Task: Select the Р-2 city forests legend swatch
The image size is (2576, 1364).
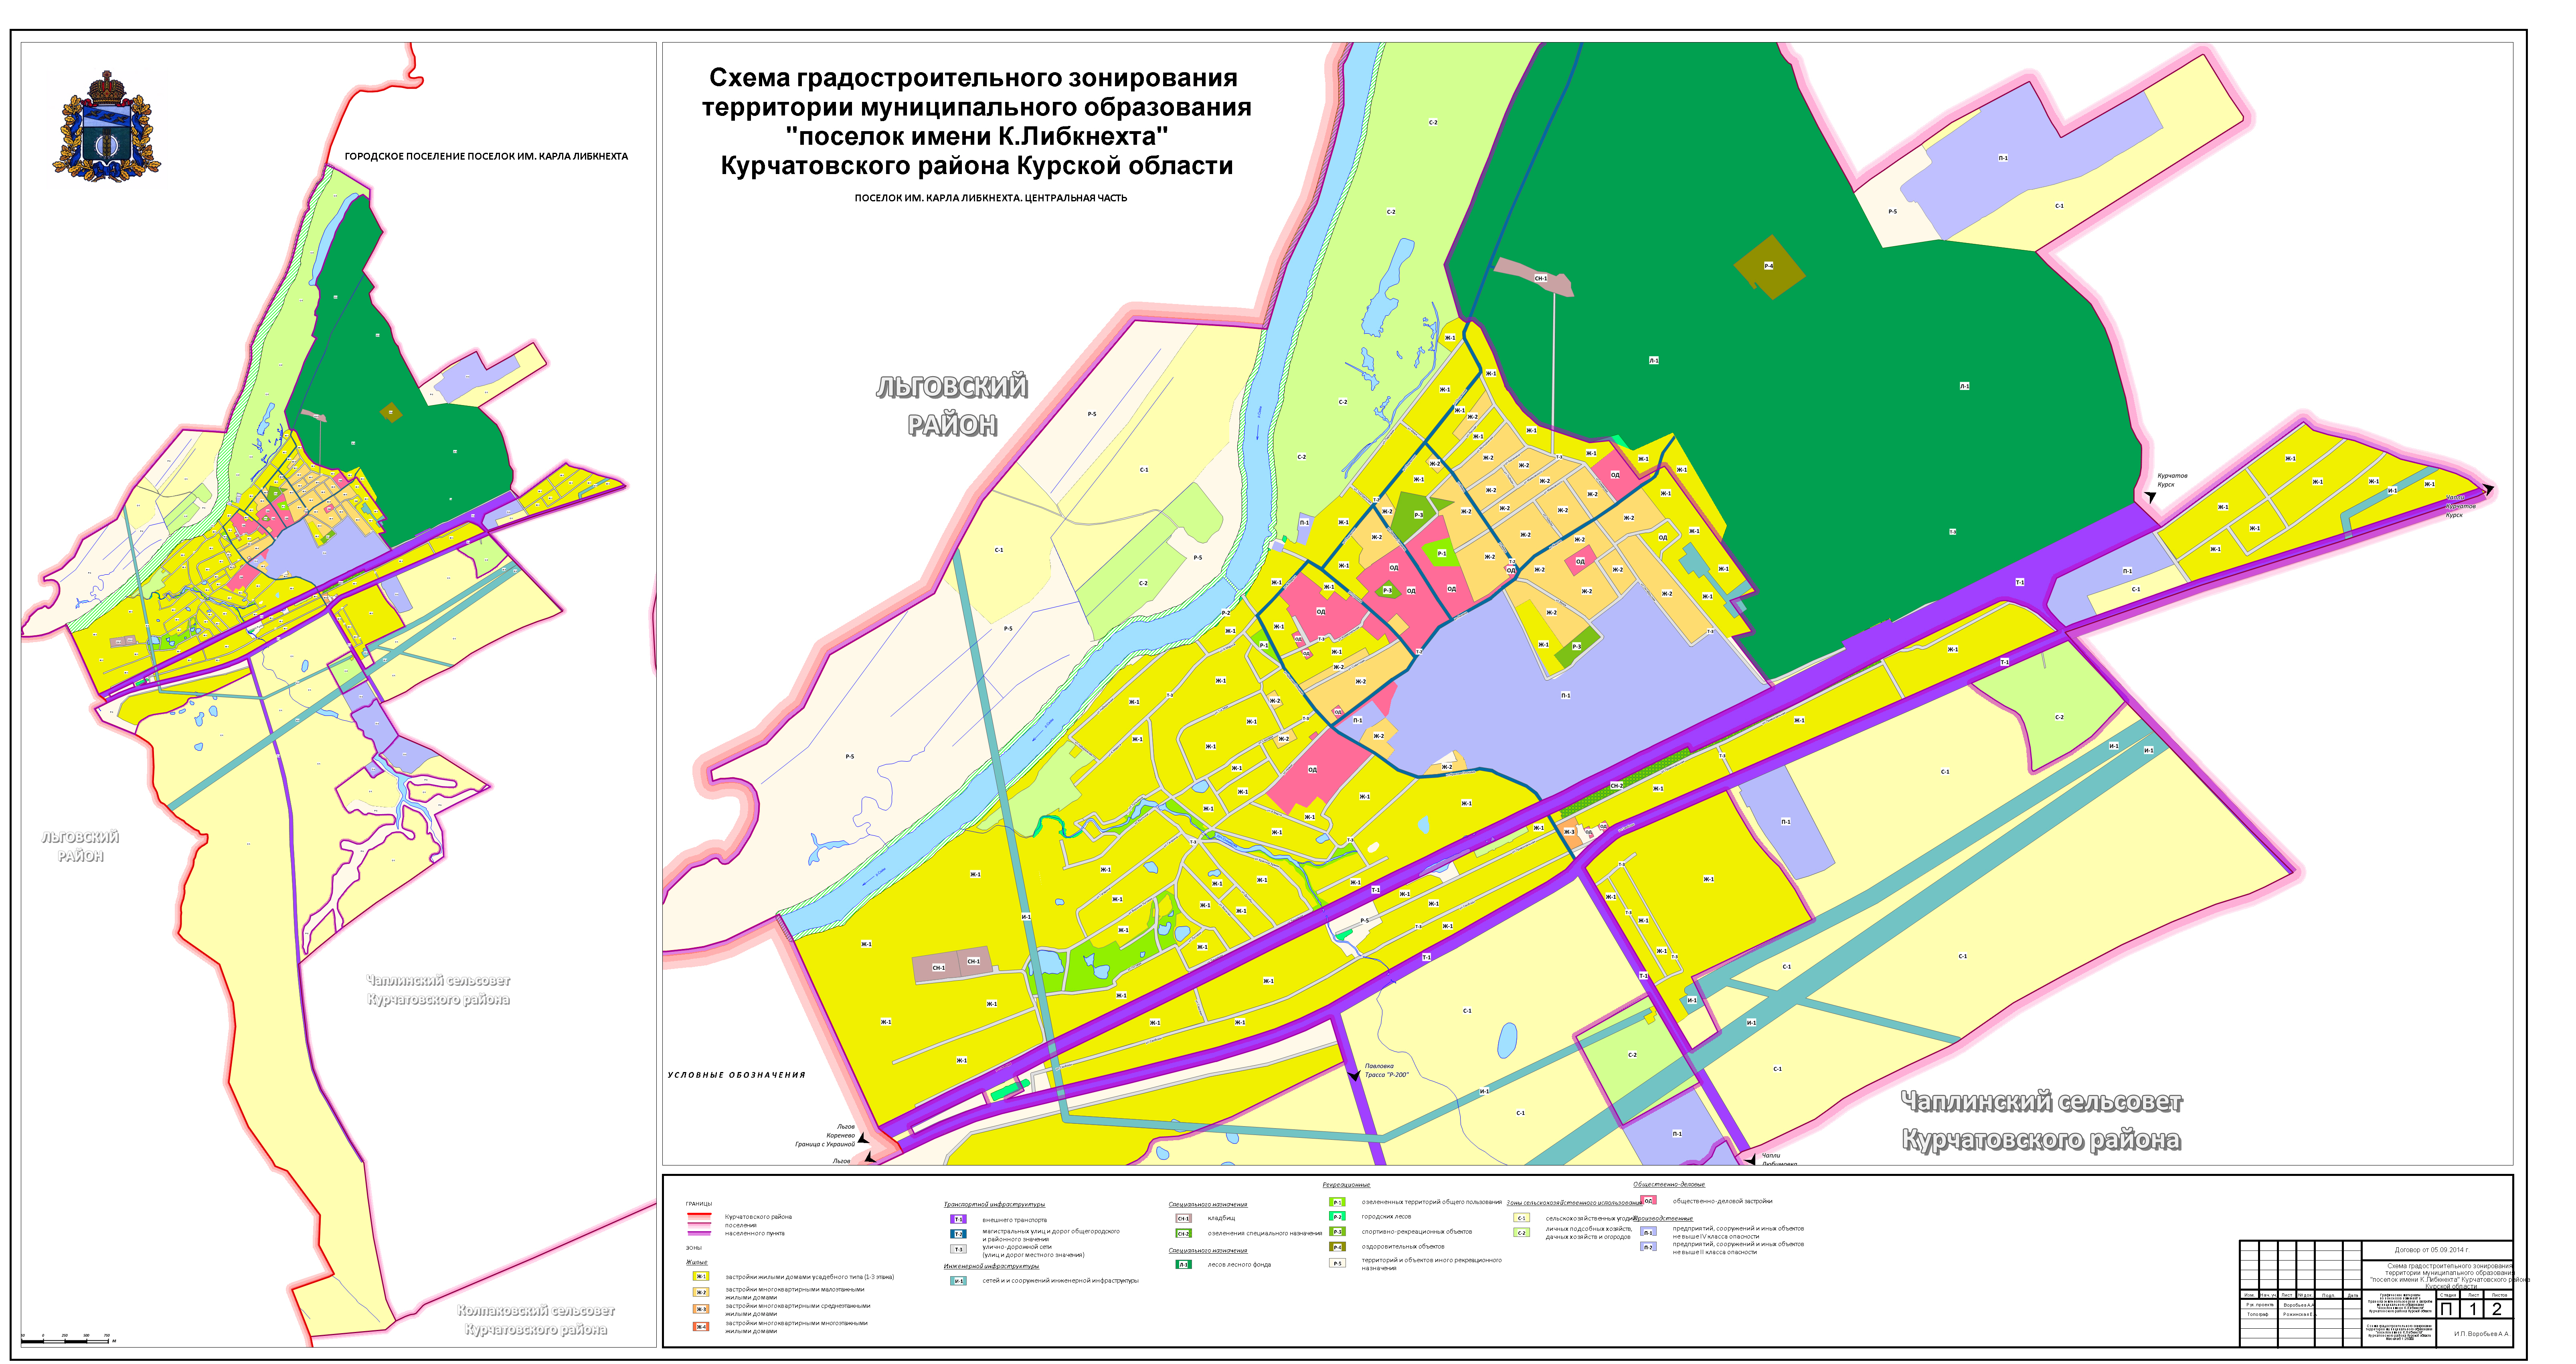Action: [x=1337, y=1216]
